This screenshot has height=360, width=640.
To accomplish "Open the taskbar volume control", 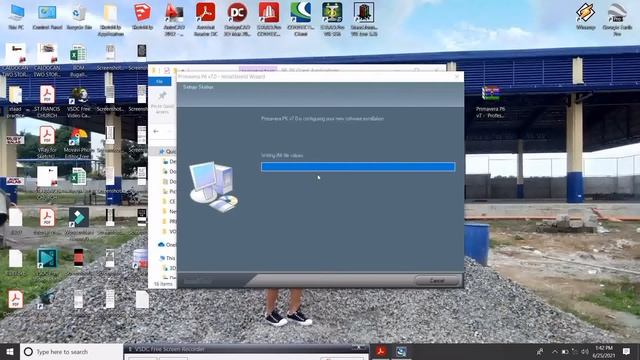I will (x=584, y=351).
